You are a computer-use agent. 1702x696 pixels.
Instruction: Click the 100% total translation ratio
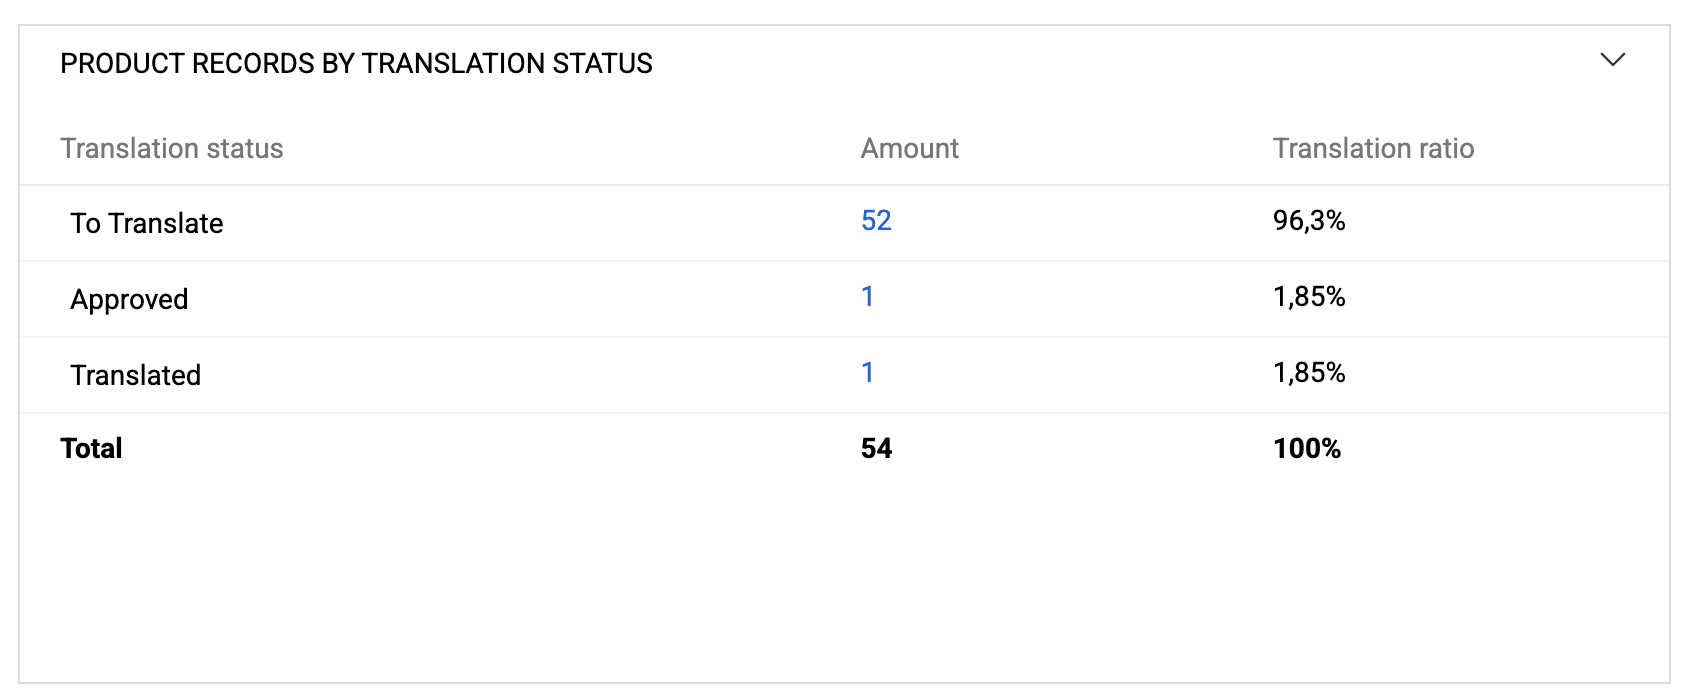pos(1306,448)
